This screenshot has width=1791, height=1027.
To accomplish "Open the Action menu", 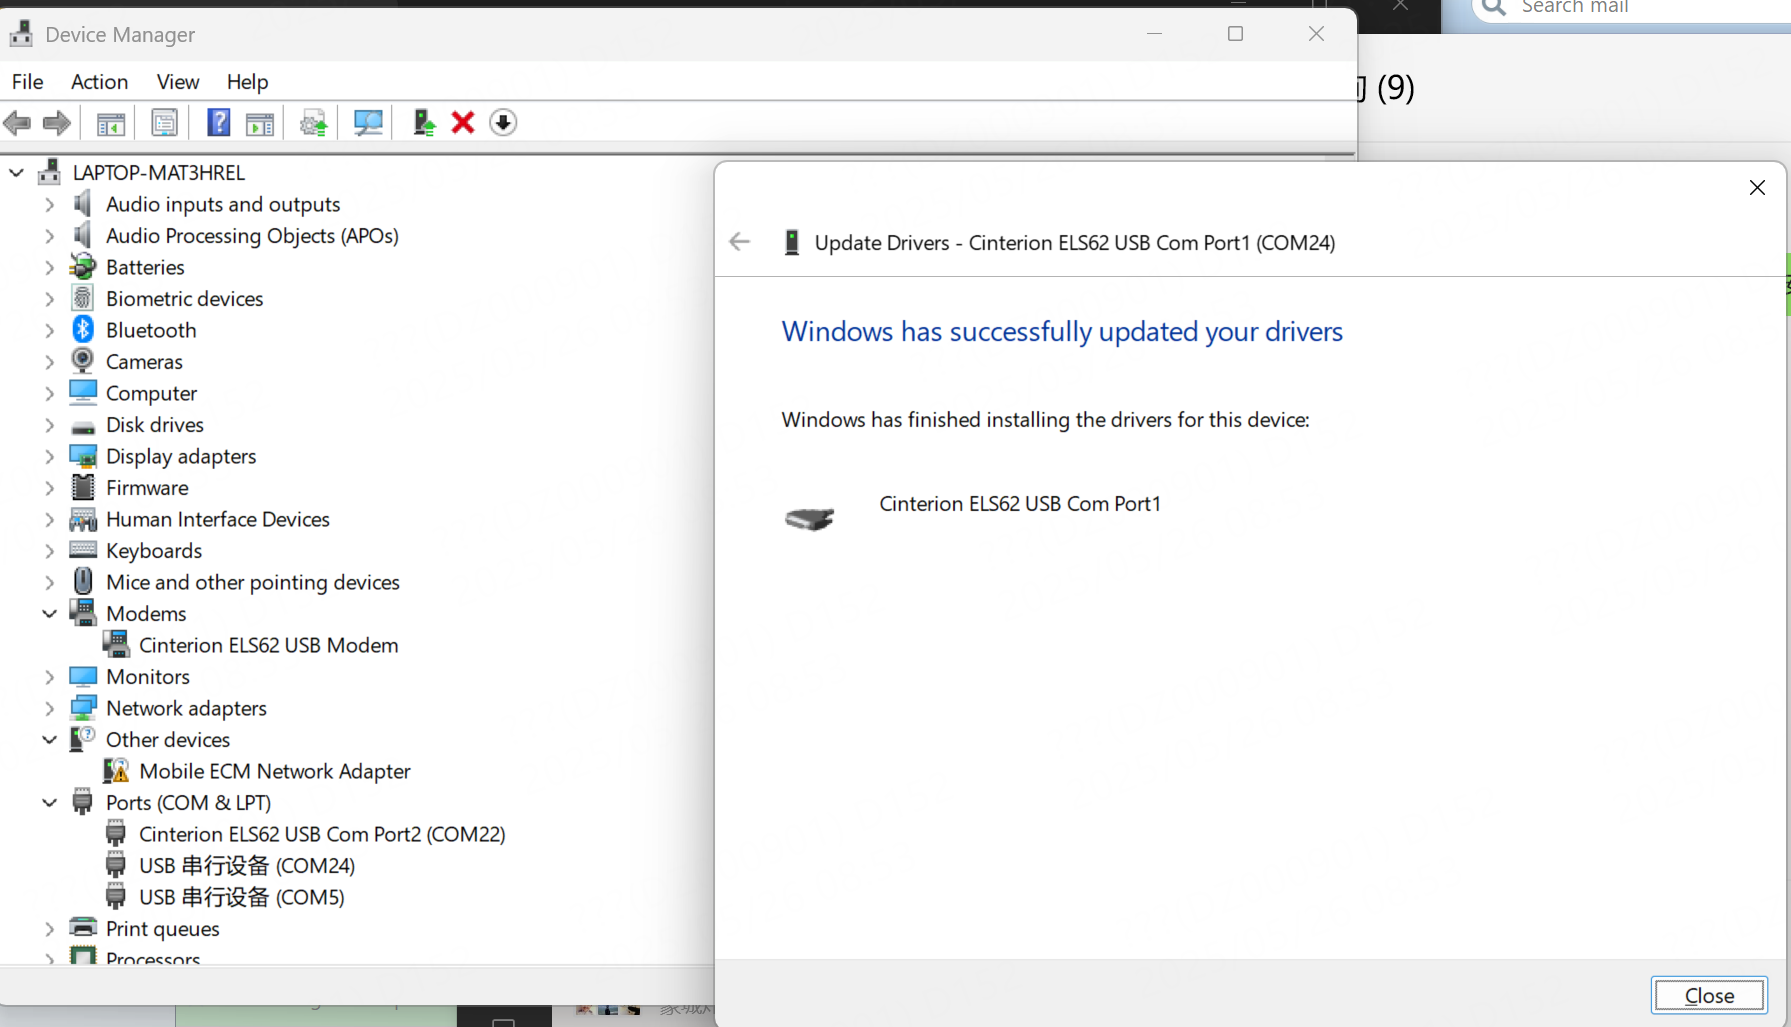I will pos(99,81).
